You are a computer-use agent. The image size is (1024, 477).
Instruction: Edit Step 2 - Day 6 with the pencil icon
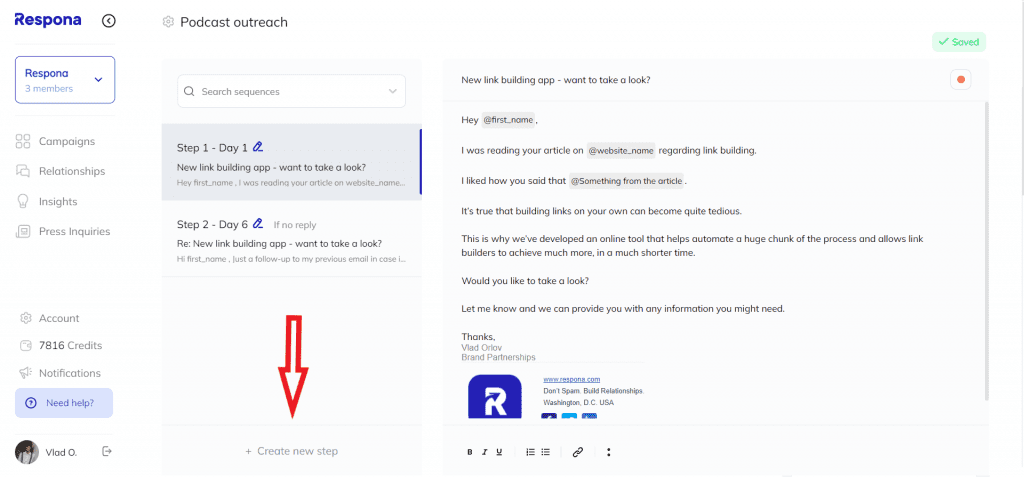258,224
